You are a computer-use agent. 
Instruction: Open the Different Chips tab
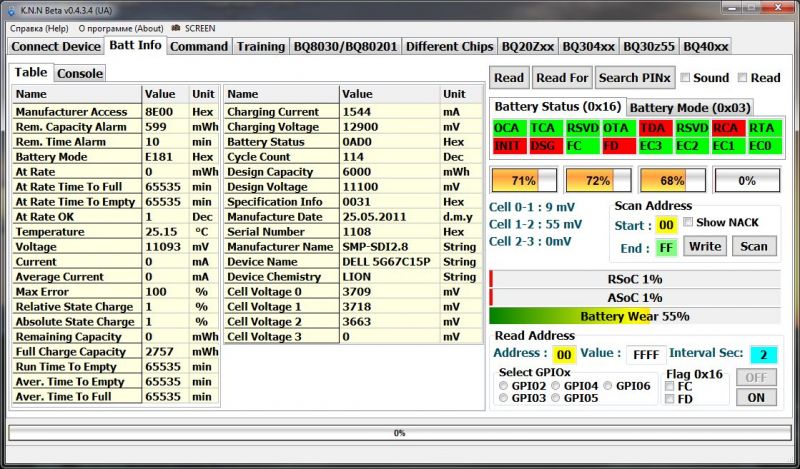(449, 46)
